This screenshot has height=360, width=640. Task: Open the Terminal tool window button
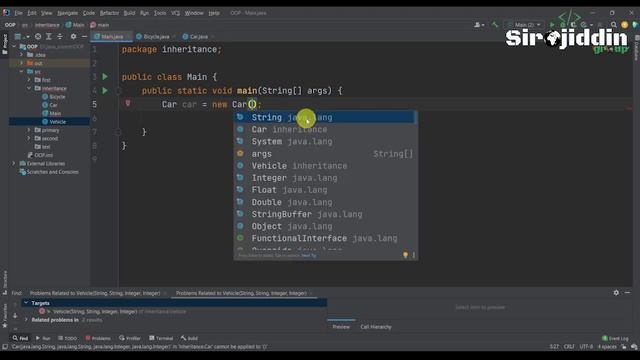pos(161,338)
